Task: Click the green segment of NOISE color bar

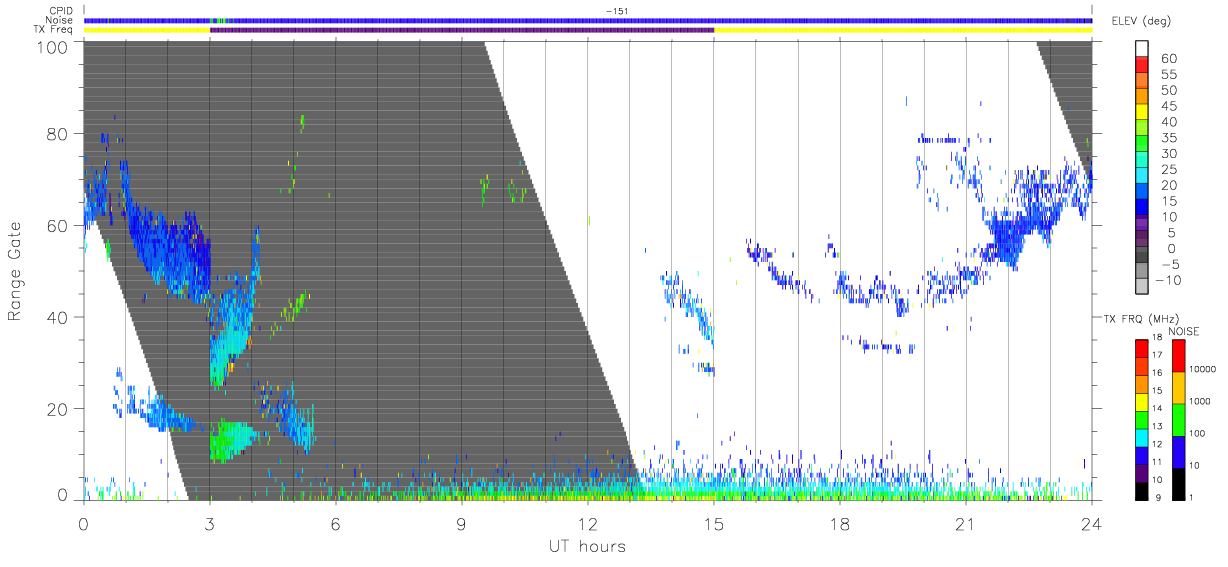Action: 1179,420
